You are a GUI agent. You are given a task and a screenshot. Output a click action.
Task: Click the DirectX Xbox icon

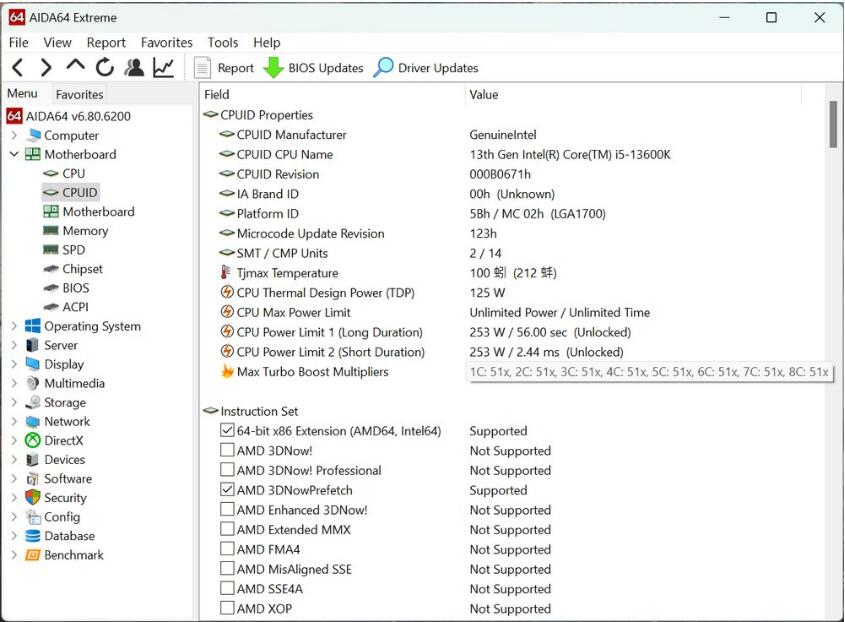33,440
